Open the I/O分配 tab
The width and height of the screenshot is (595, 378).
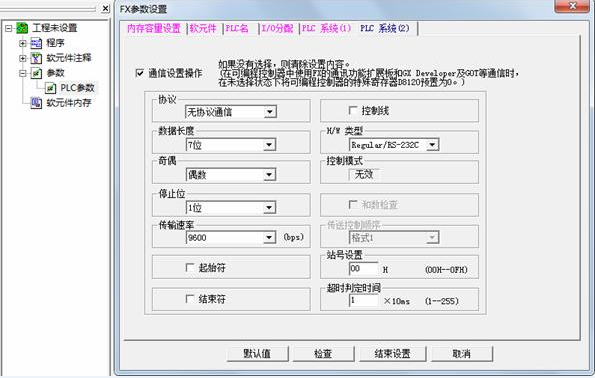(x=277, y=28)
